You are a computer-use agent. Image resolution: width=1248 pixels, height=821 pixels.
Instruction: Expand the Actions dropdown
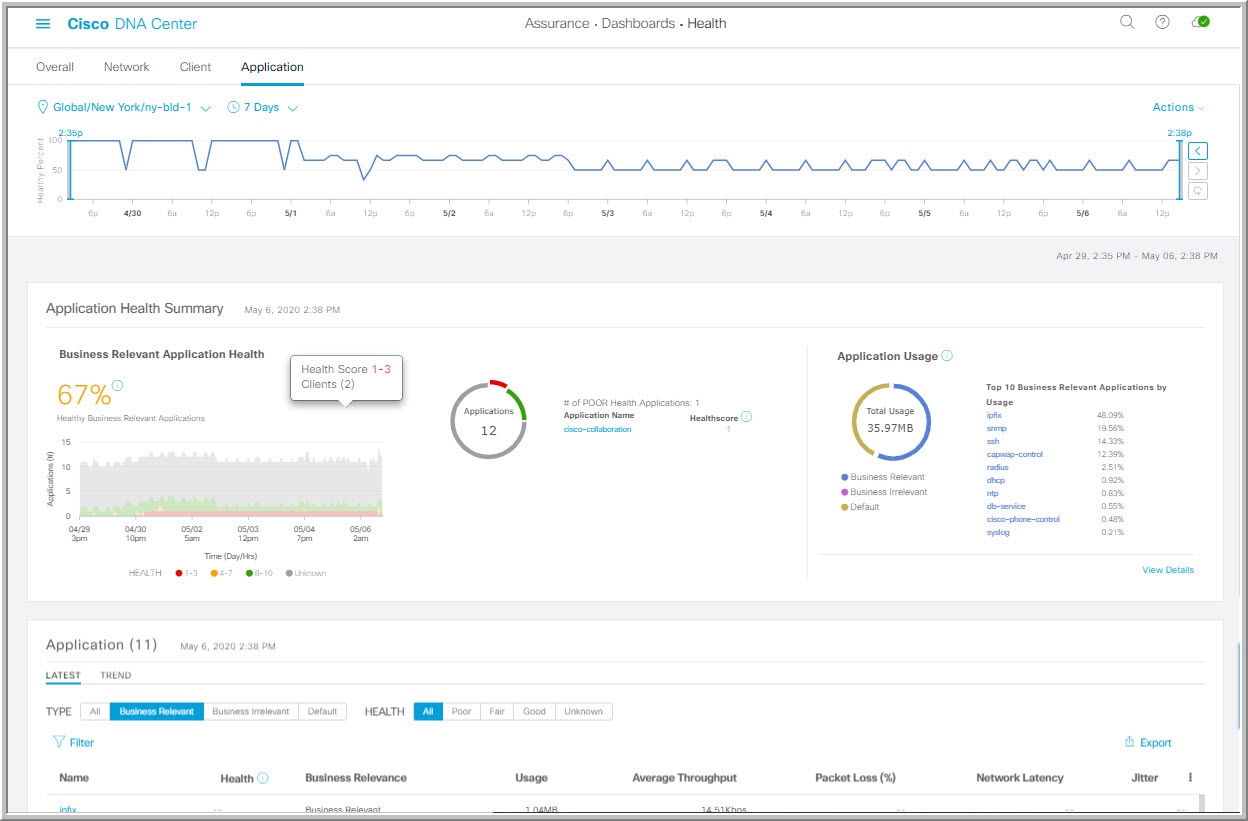[1178, 107]
